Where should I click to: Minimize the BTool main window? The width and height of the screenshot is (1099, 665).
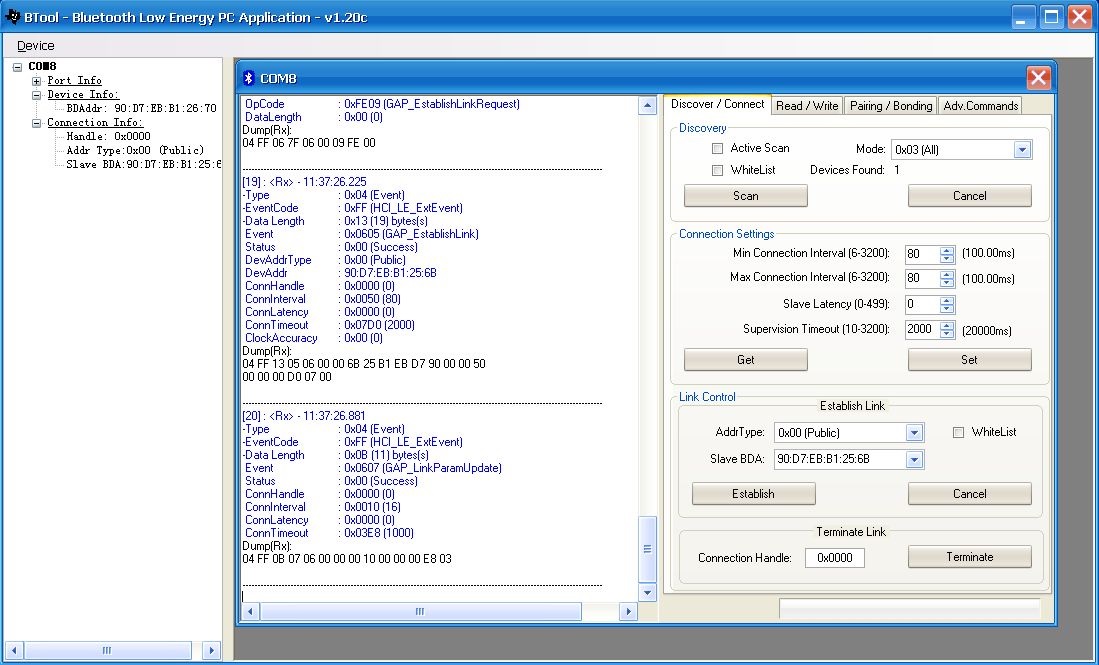1023,18
